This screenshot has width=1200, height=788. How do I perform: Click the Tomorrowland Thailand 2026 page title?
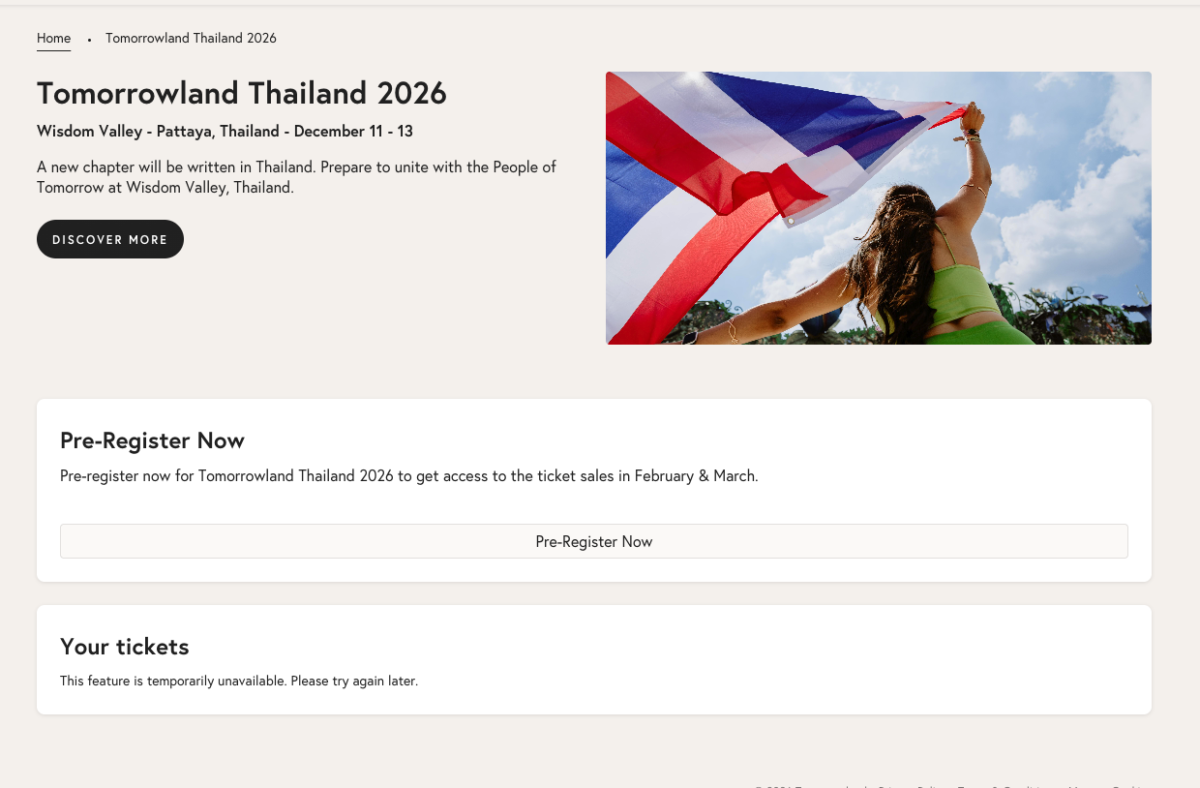[242, 93]
